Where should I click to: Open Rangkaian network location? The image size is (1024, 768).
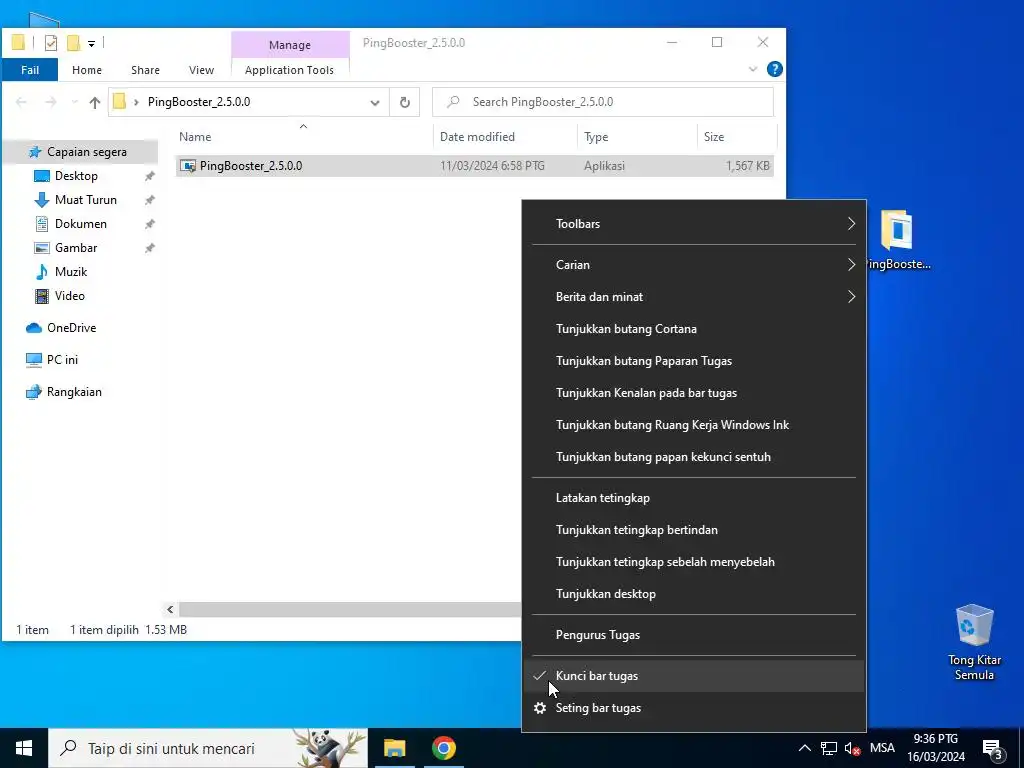tap(74, 392)
